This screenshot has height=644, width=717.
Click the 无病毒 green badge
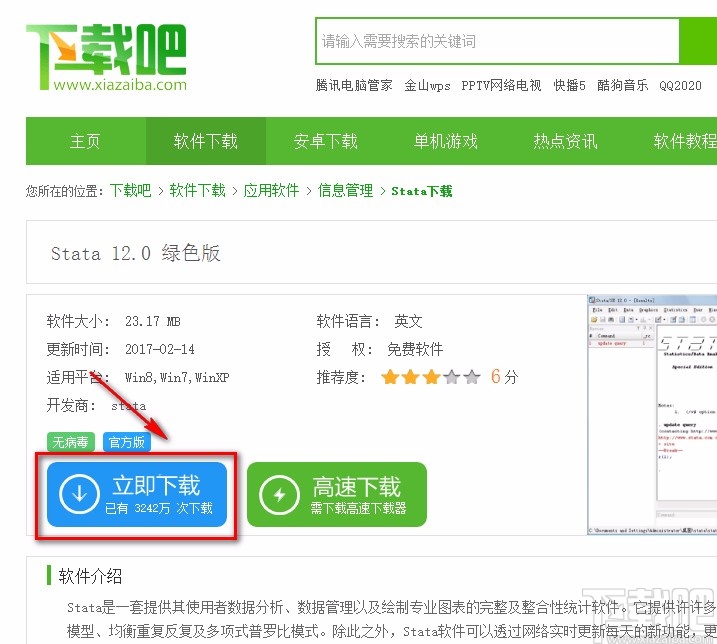[70, 442]
